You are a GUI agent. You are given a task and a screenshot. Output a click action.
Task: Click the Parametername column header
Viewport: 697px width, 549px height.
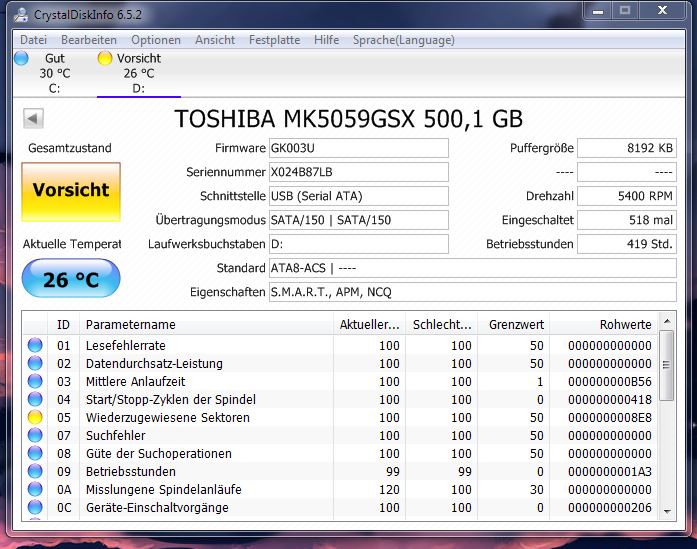[x=206, y=325]
